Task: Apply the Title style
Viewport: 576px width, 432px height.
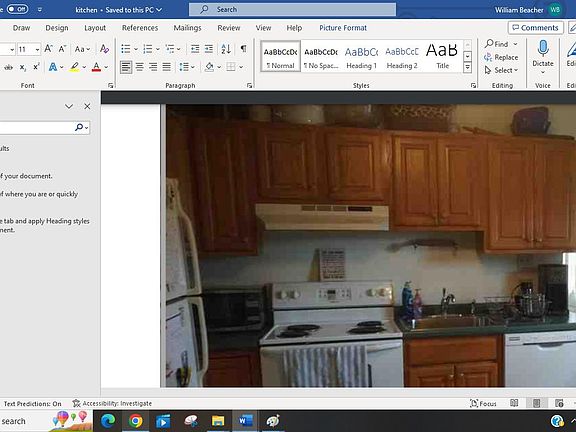Action: tap(442, 56)
